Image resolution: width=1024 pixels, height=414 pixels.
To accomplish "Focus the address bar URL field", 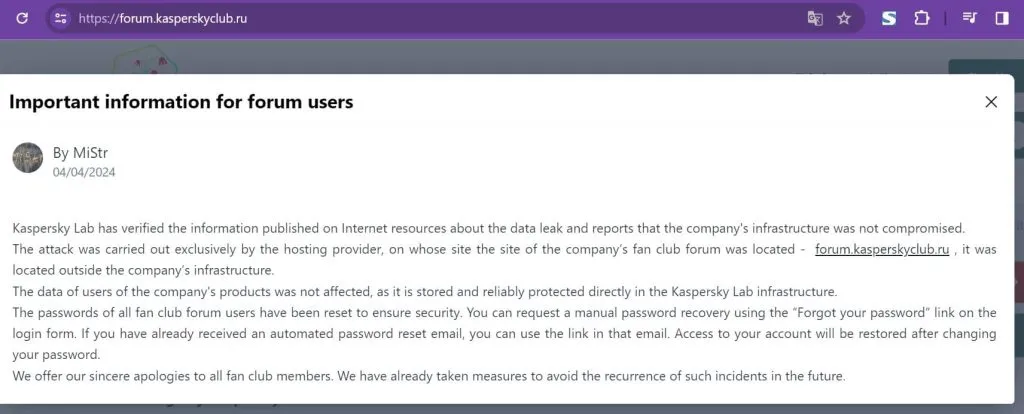I will coord(400,18).
